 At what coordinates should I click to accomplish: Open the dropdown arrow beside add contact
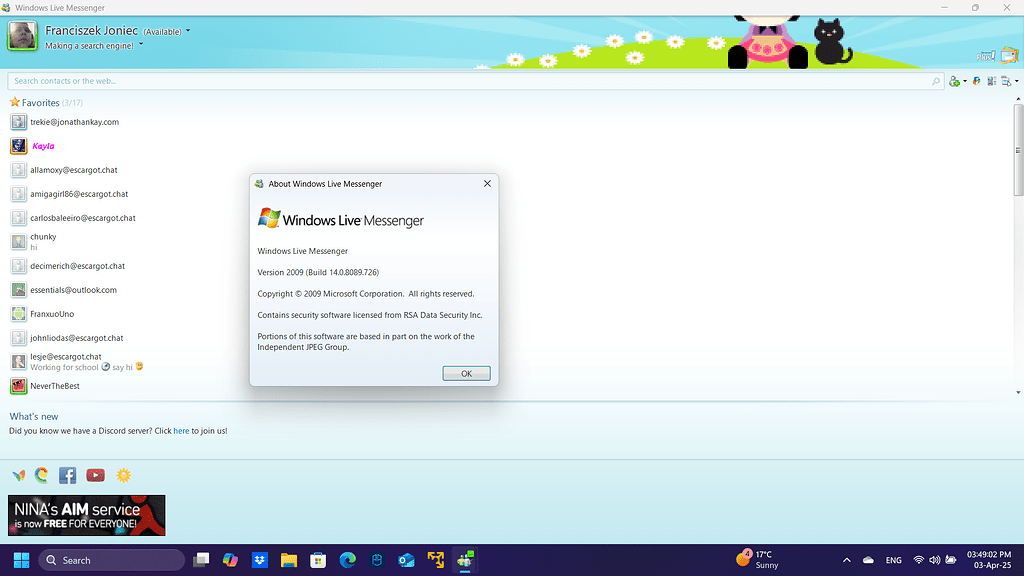(x=966, y=81)
